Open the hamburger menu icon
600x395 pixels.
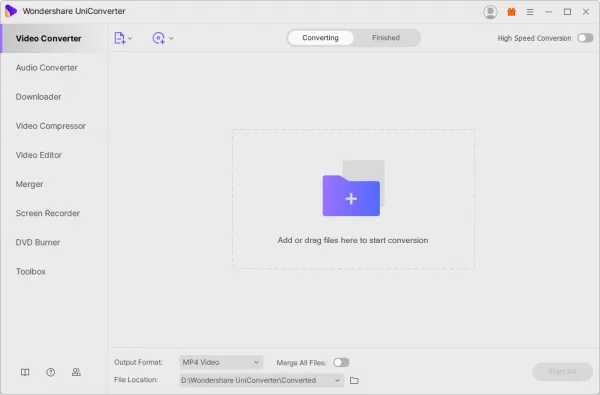point(530,12)
